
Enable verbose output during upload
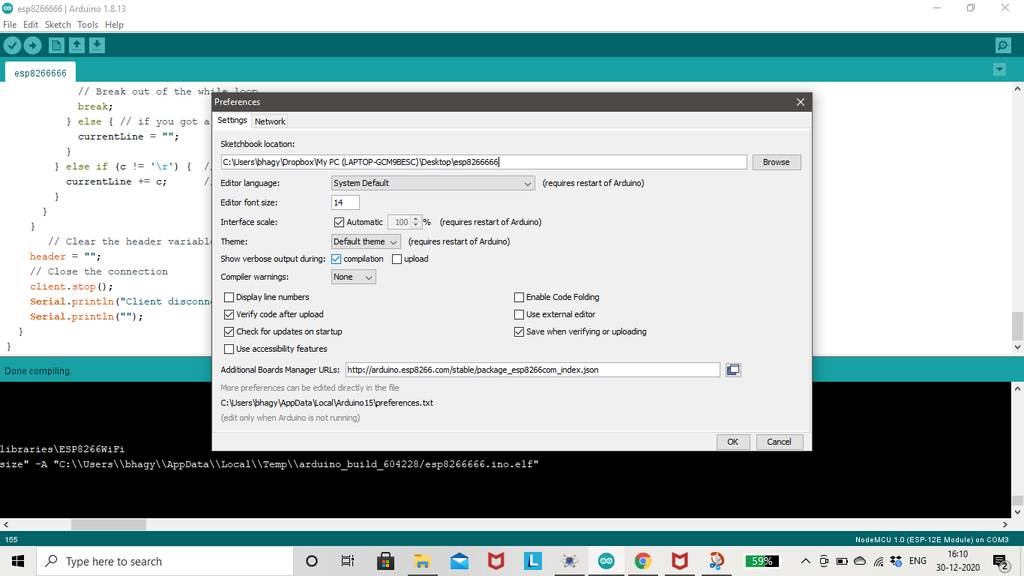pyautogui.click(x=397, y=259)
